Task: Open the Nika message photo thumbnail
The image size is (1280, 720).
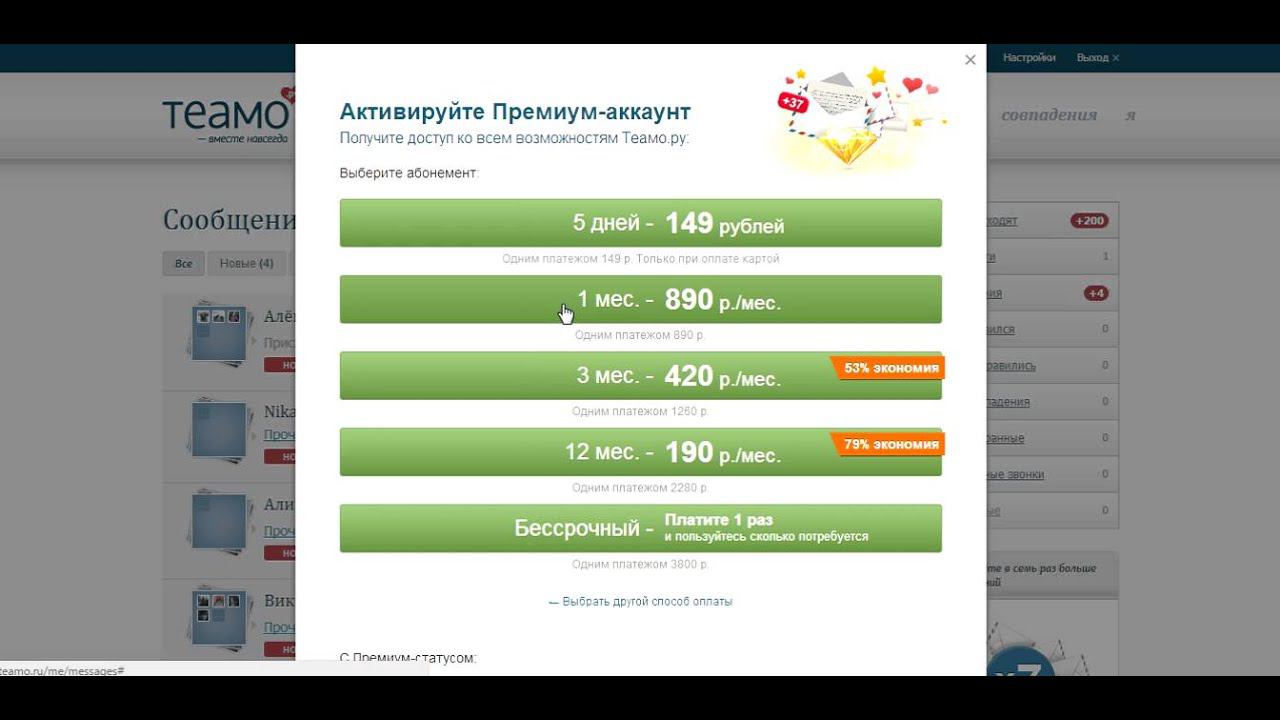Action: coord(218,430)
